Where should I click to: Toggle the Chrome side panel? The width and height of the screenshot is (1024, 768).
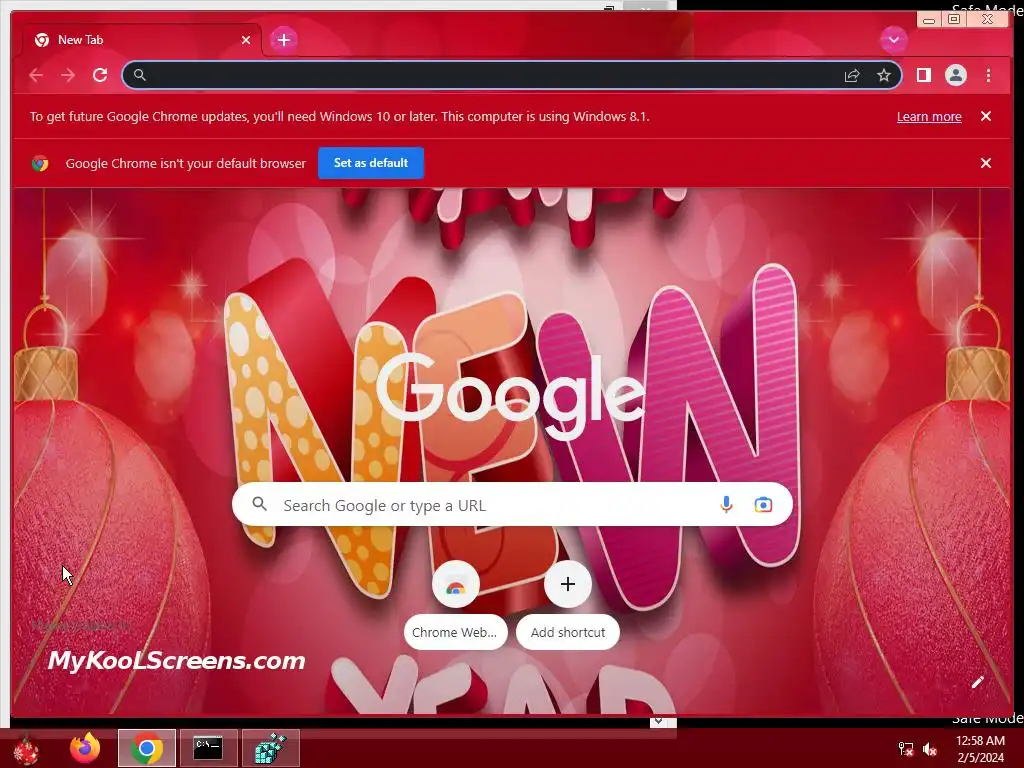click(x=923, y=75)
